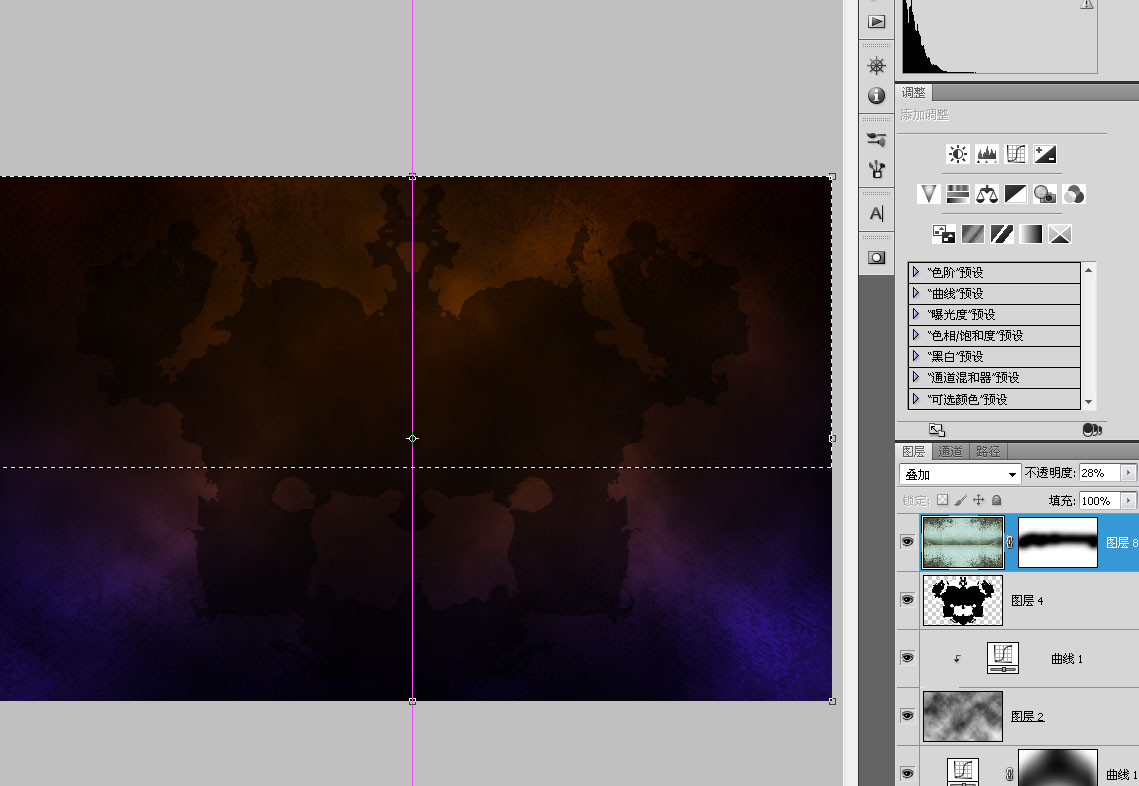Screen dimensions: 1139x786
Task: Expand the "通道混和器"预设 presets
Action: click(x=916, y=377)
